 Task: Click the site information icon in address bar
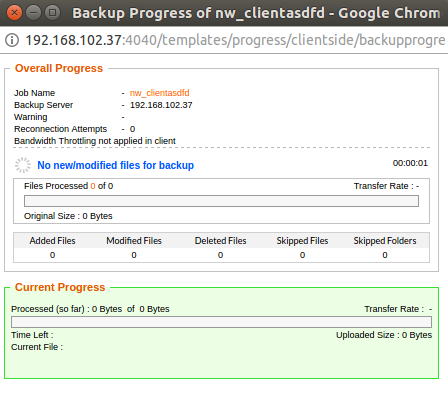coord(12,40)
